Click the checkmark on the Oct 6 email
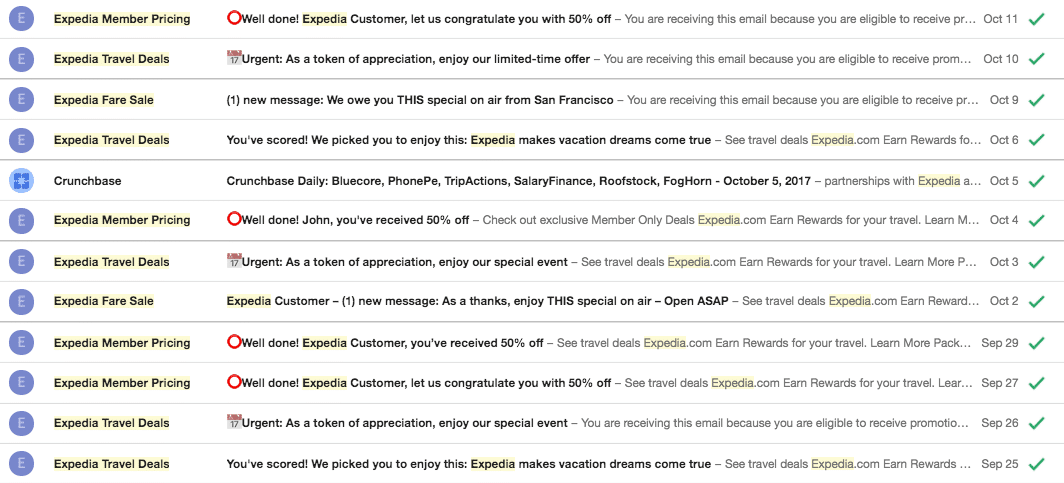Viewport: 1064px width, 483px height. pos(1036,140)
